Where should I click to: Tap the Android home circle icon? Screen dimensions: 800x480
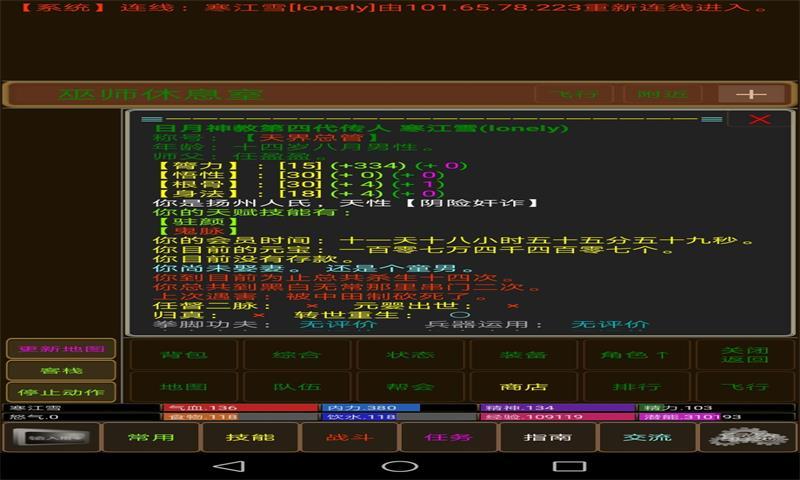coord(399,466)
